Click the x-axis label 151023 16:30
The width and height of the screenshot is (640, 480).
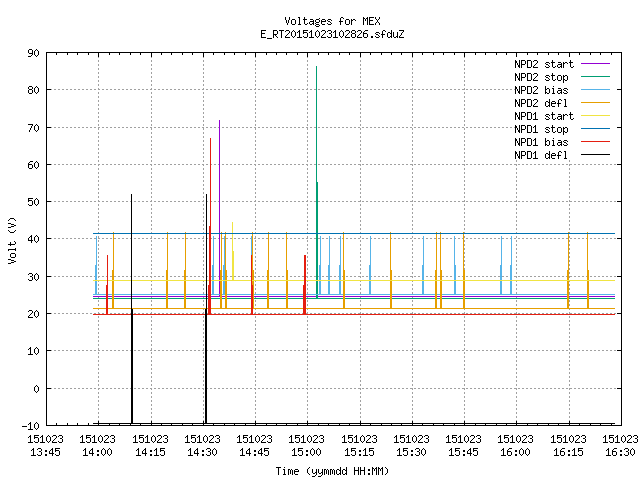click(620, 445)
